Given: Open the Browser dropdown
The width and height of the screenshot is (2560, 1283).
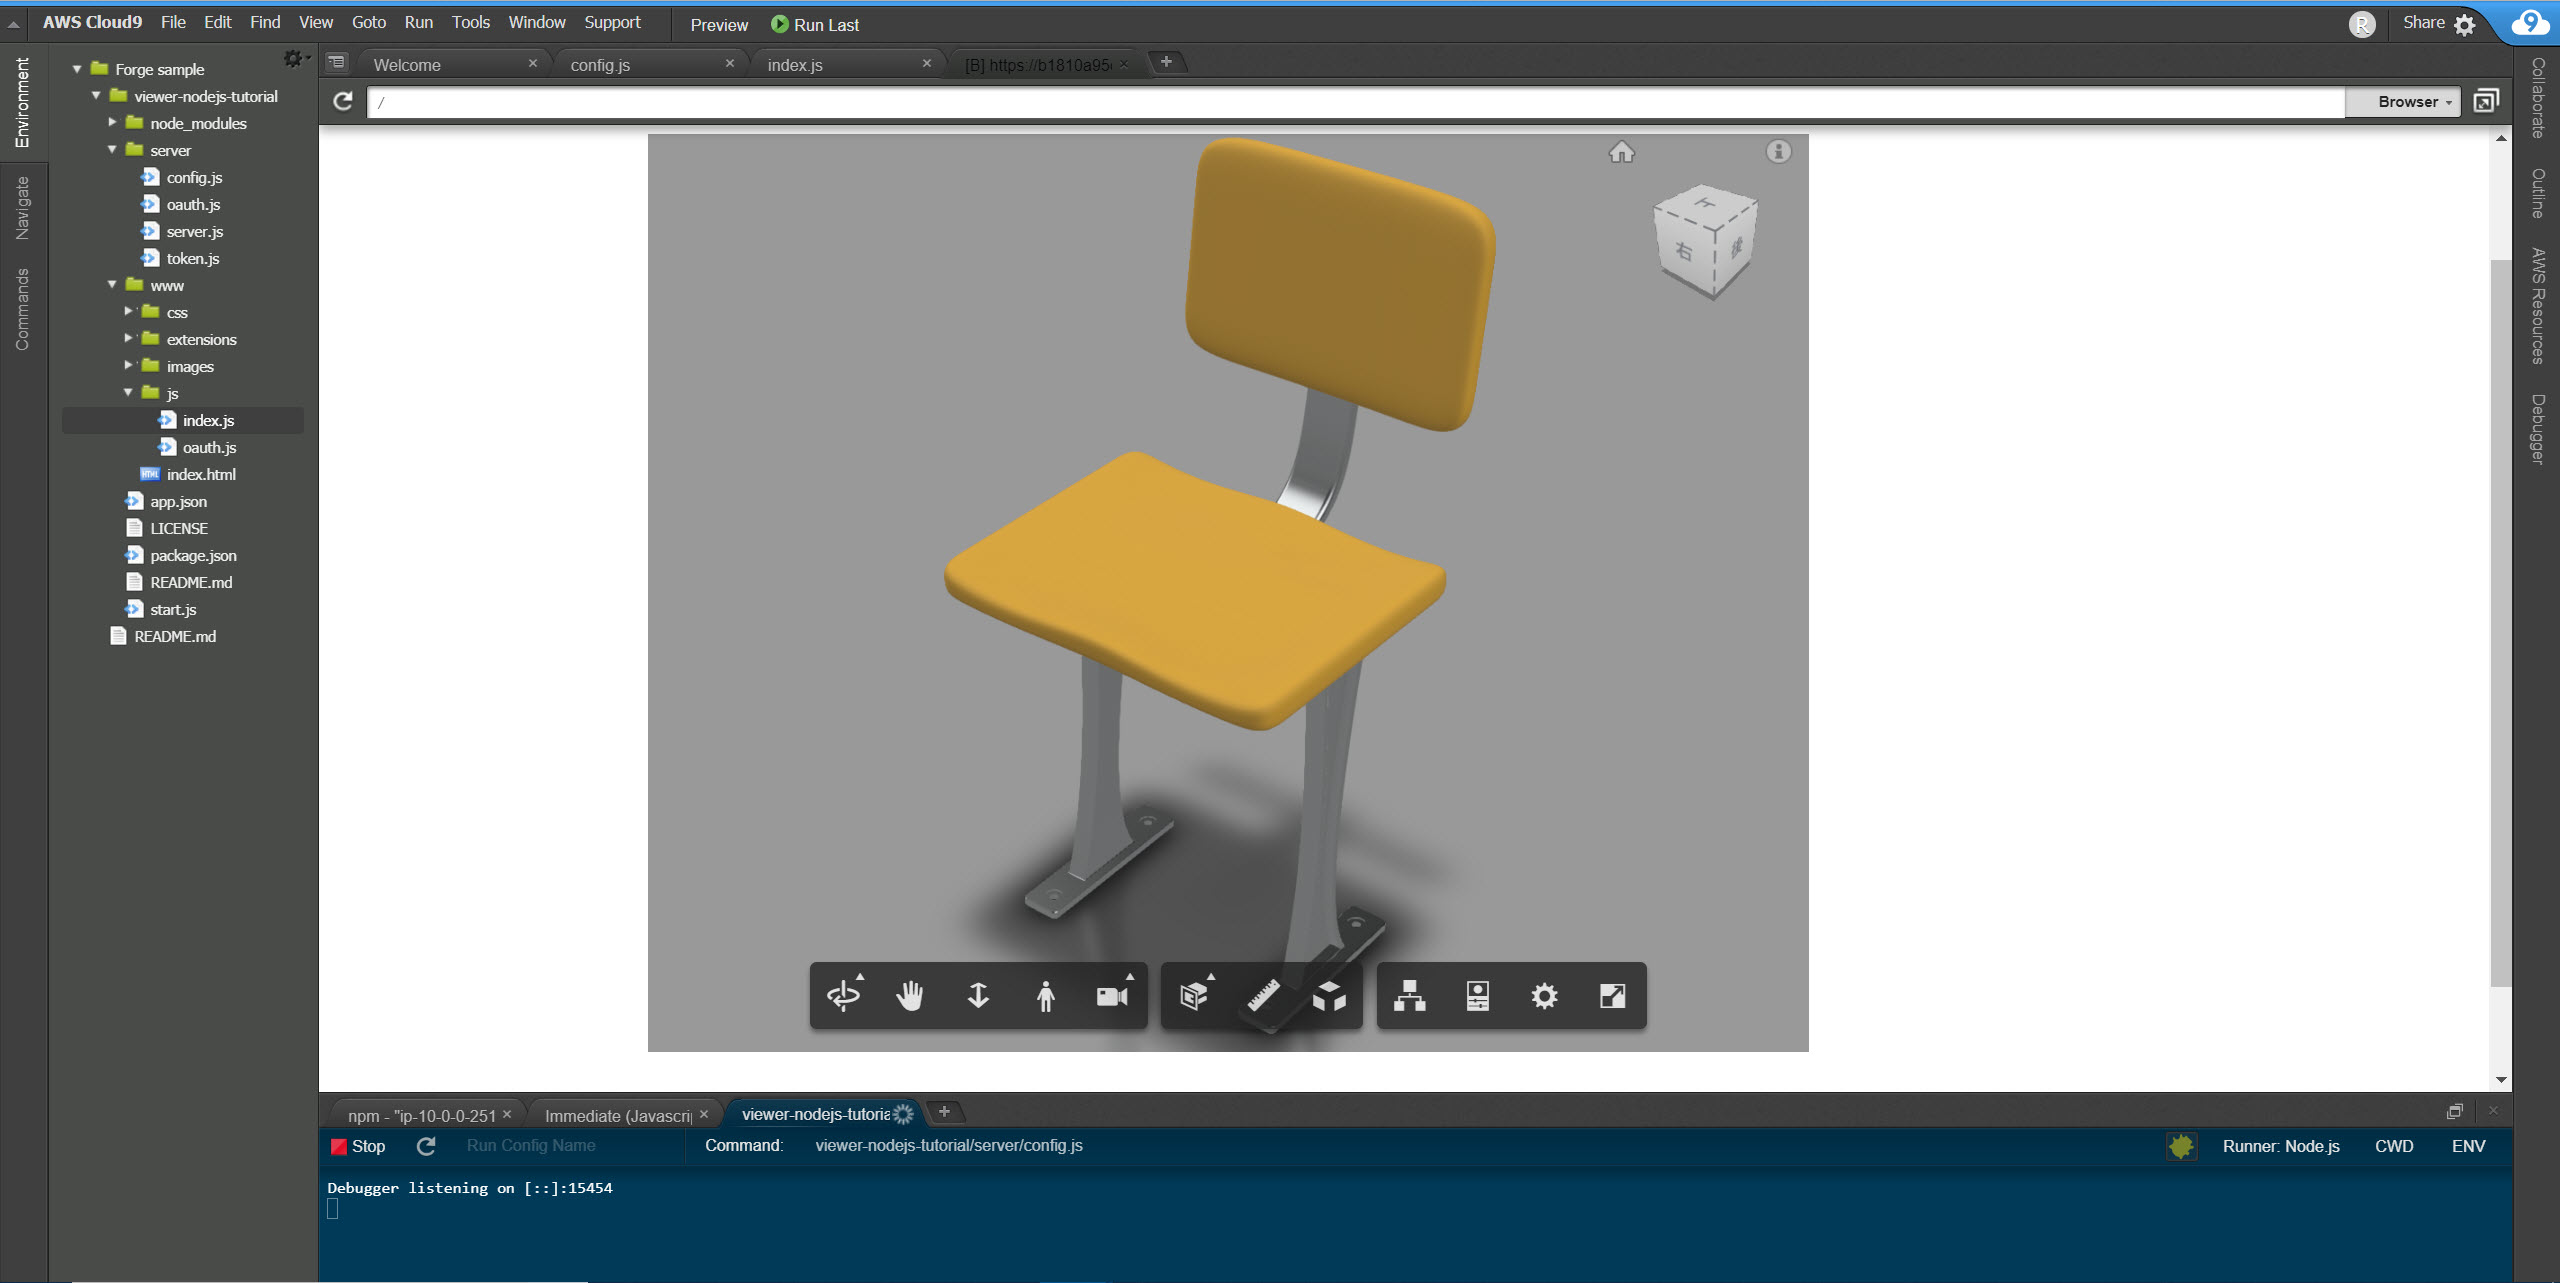Looking at the screenshot, I should [2402, 101].
